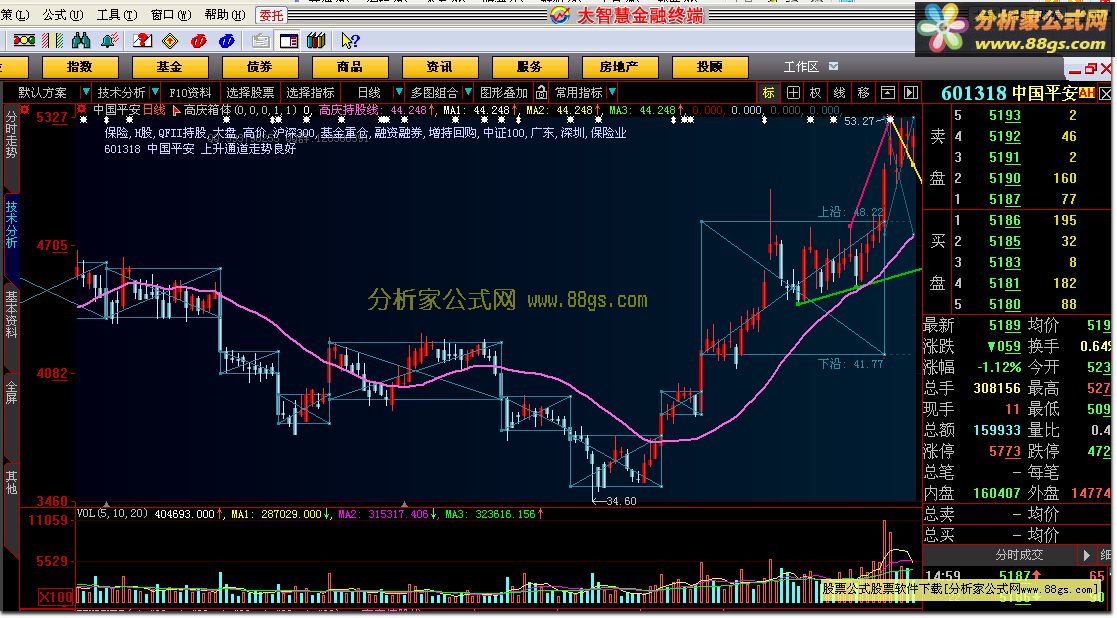Image resolution: width=1117 pixels, height=618 pixels.
Task: Click the 指数 yellow button
Action: (x=80, y=67)
